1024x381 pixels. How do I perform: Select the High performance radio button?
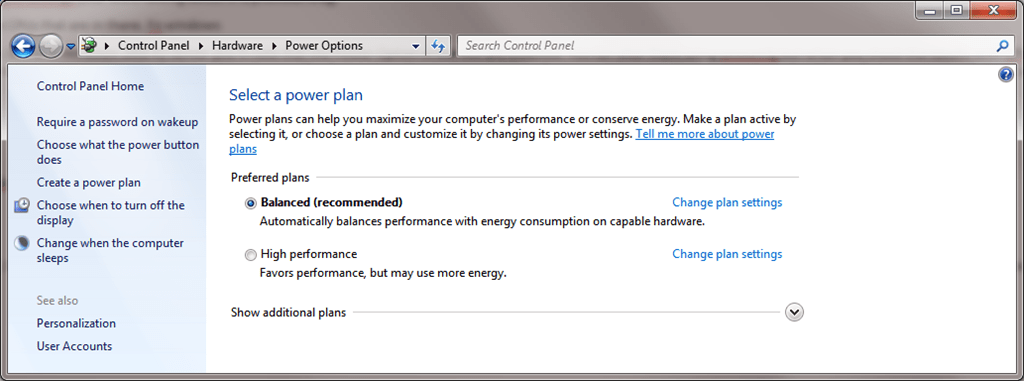251,255
